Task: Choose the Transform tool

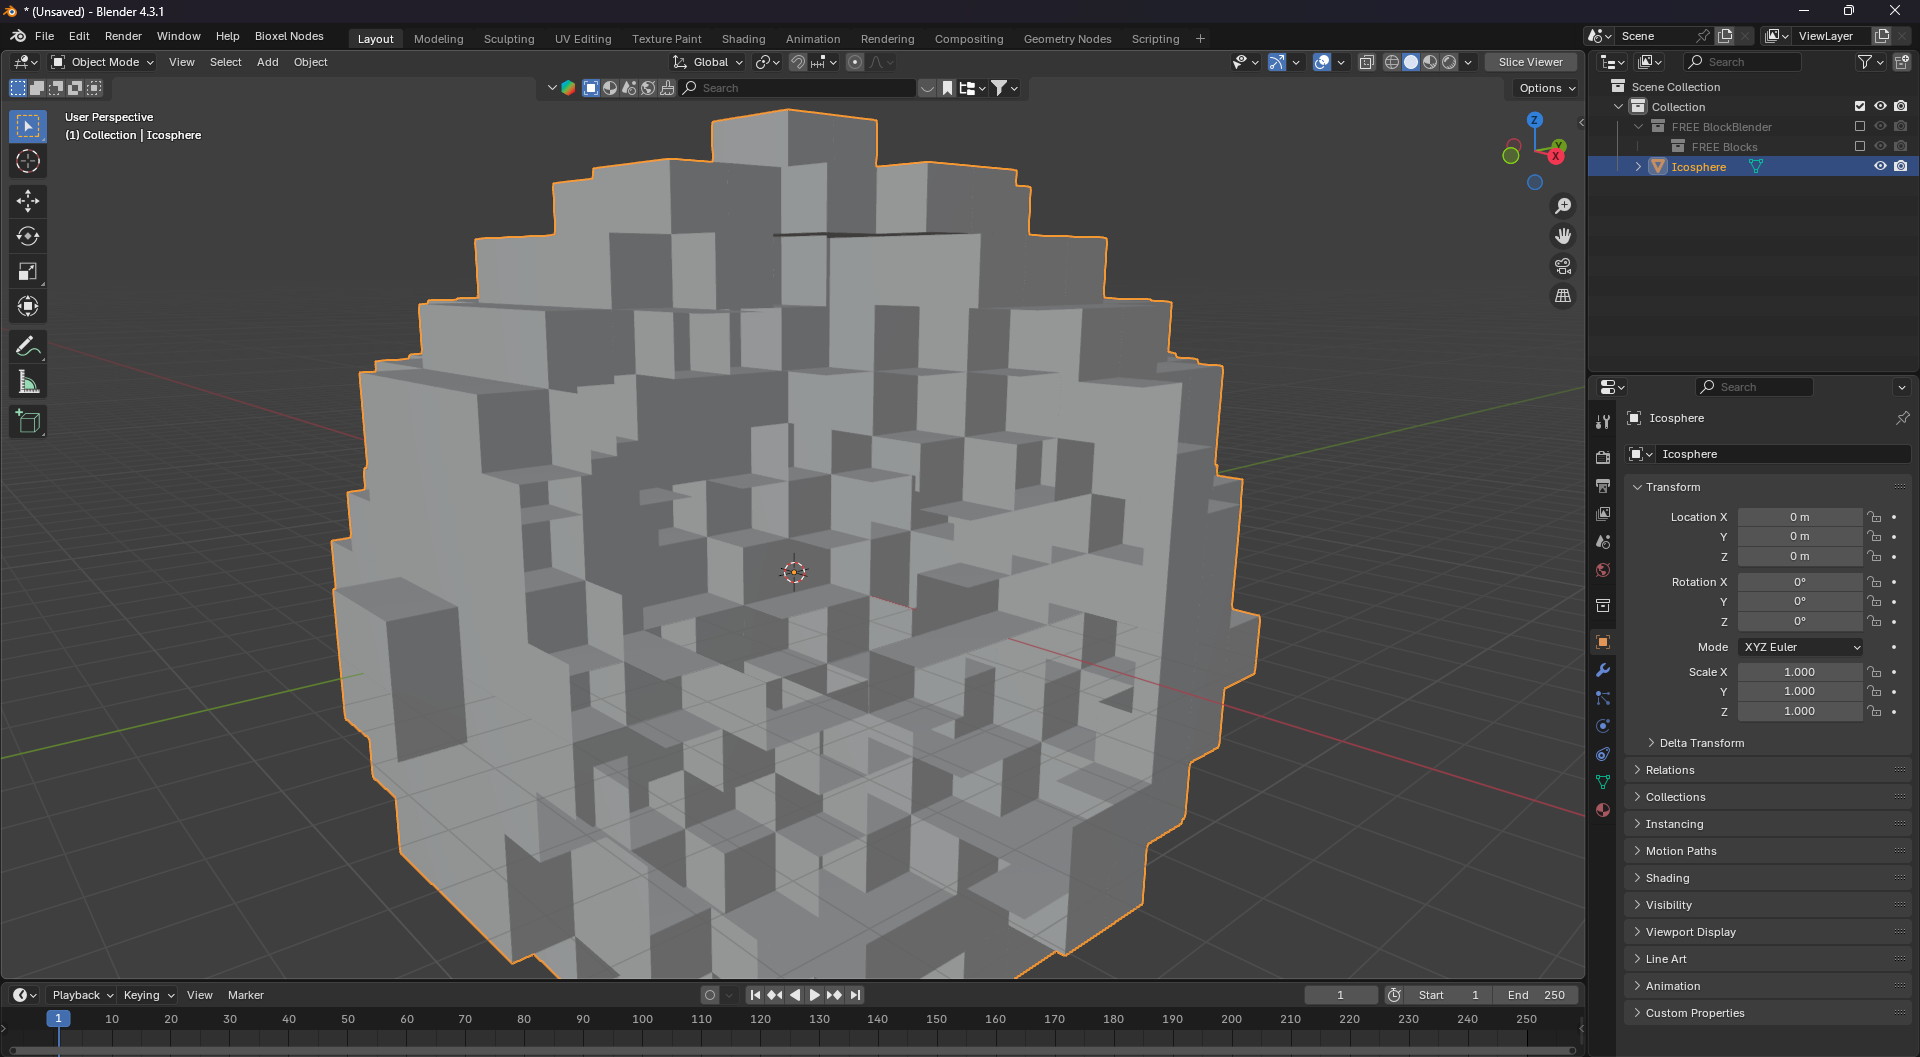Action: click(28, 306)
